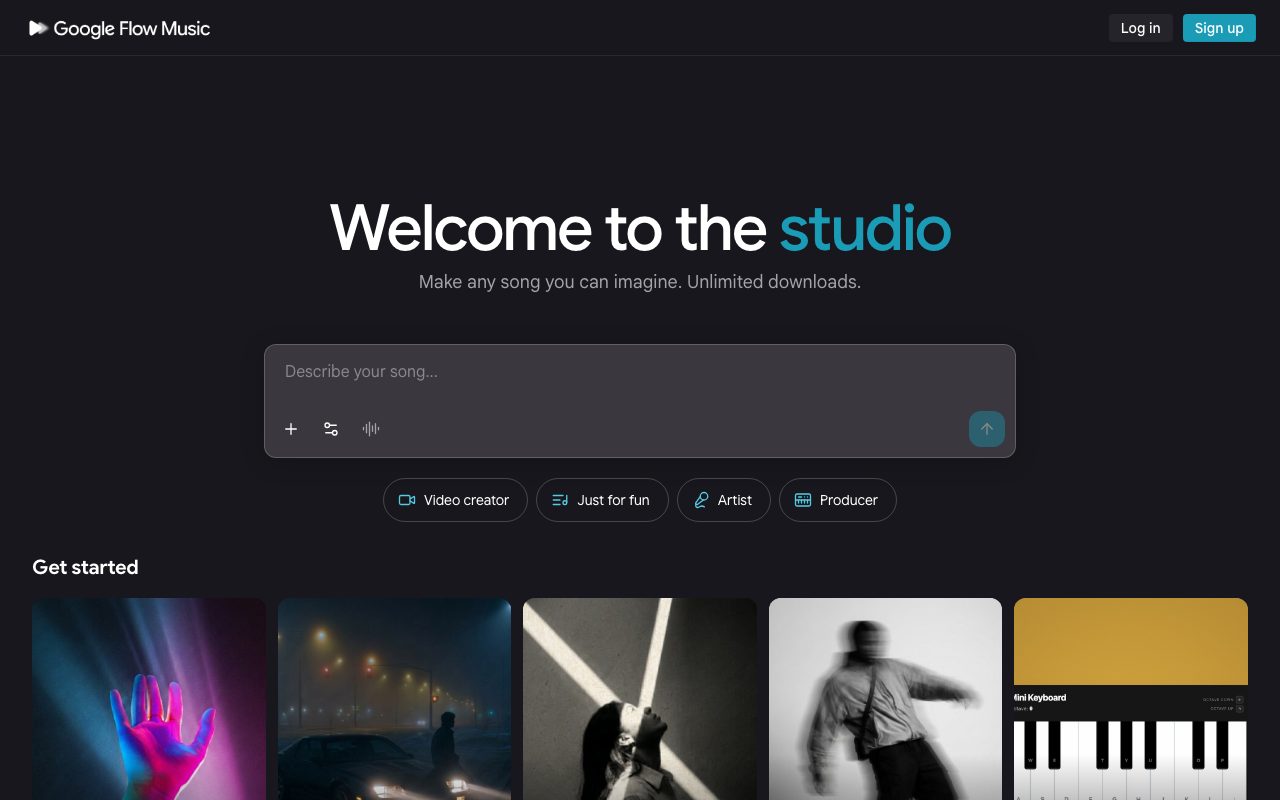Select the Video creator chip
This screenshot has width=1280, height=800.
[455, 500]
